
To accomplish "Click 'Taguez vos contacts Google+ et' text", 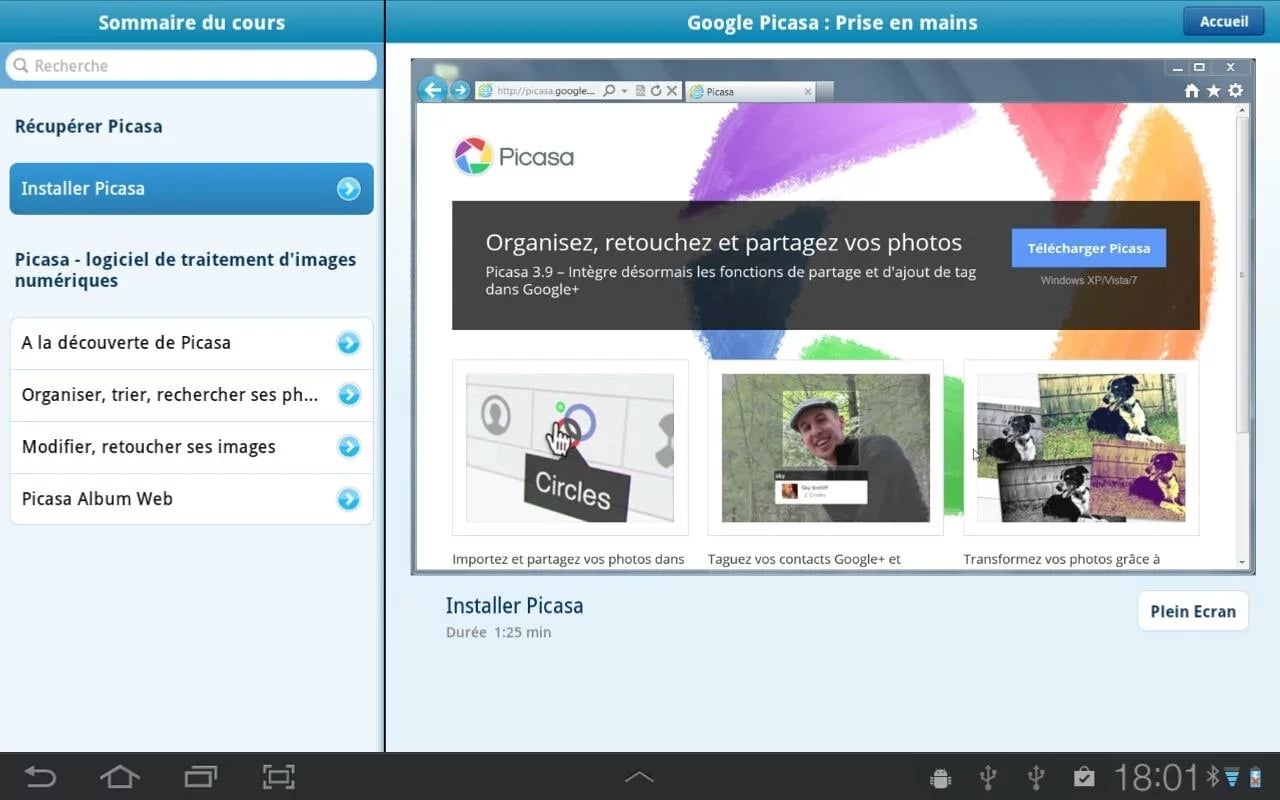I will [x=804, y=559].
